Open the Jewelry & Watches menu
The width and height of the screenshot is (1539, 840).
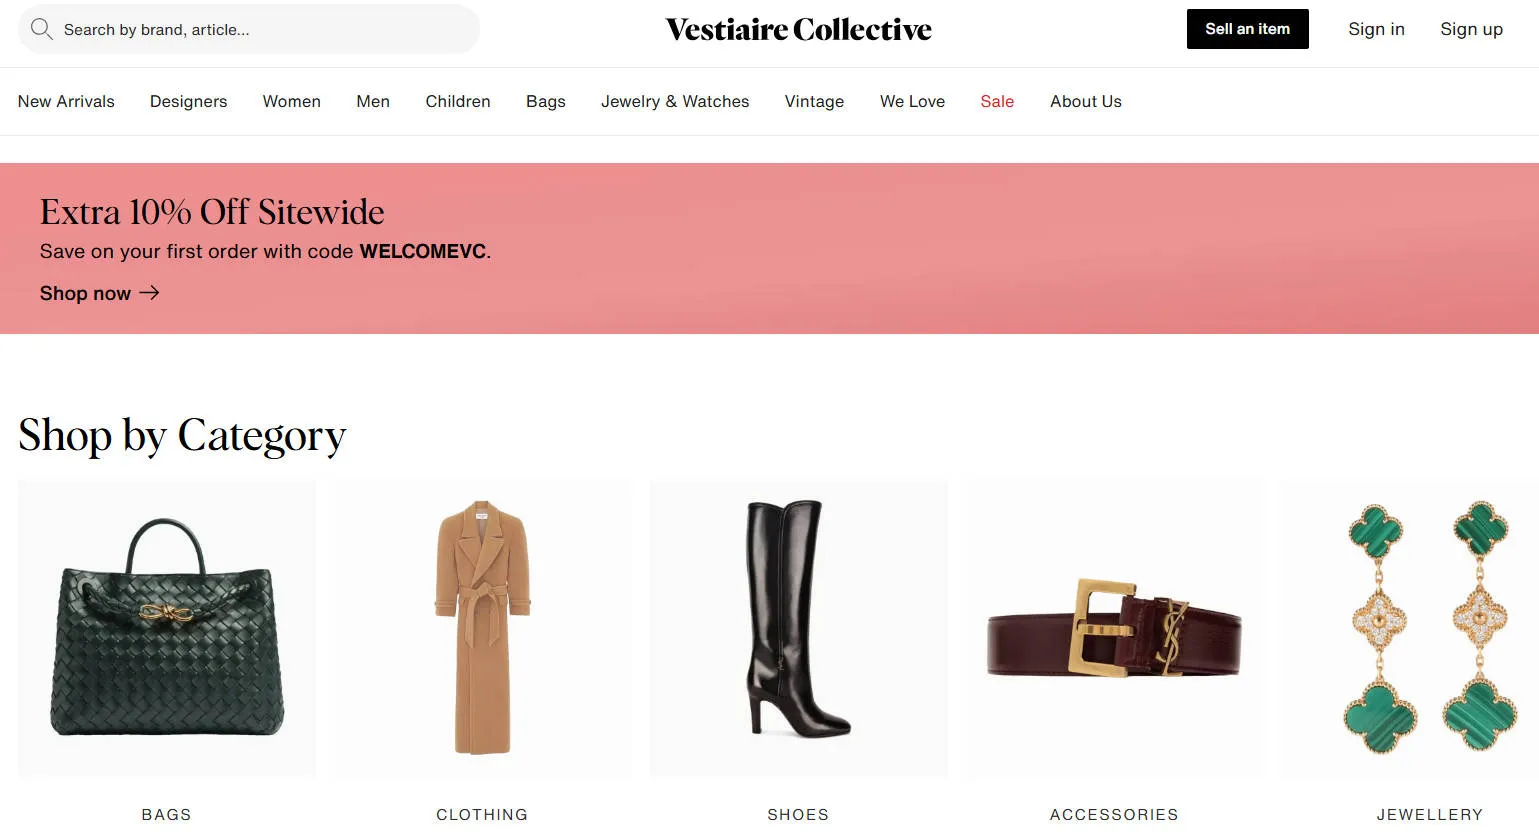click(x=675, y=101)
